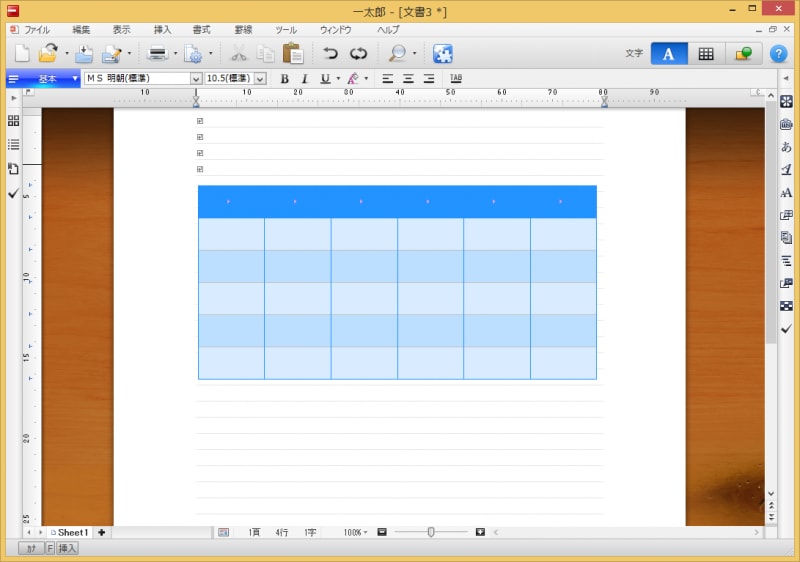Toggle Italic formatting
The width and height of the screenshot is (800, 562).
click(x=304, y=78)
